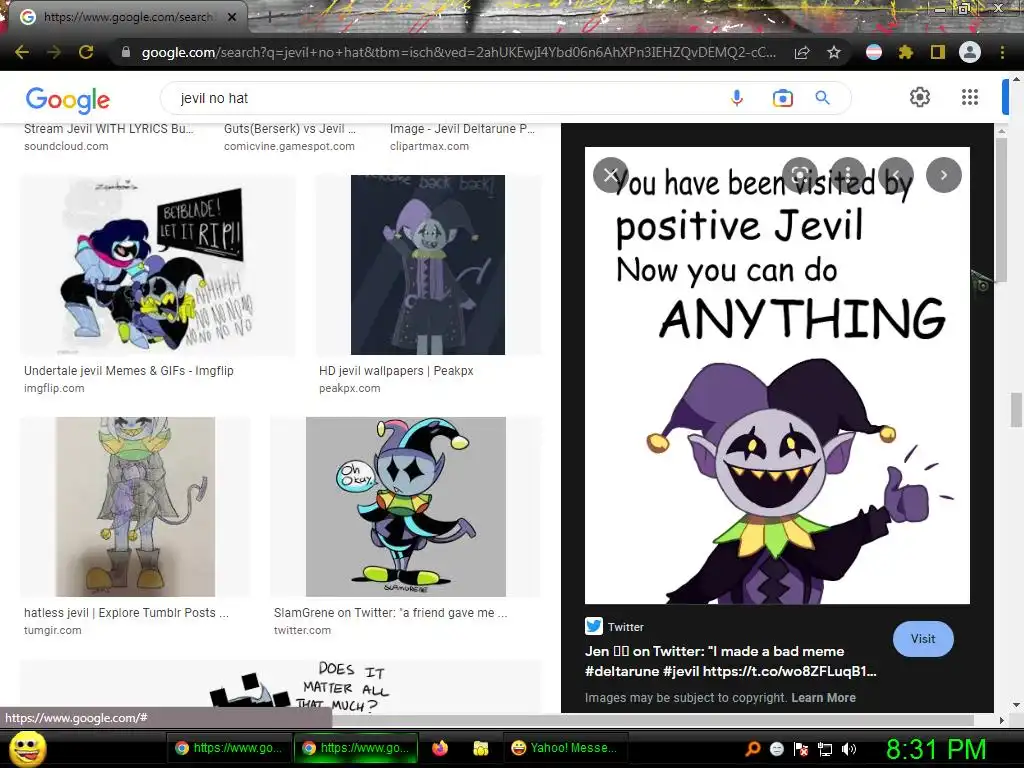This screenshot has width=1024, height=768.
Task: Open the preview panel three-dot options
Action: (848, 175)
